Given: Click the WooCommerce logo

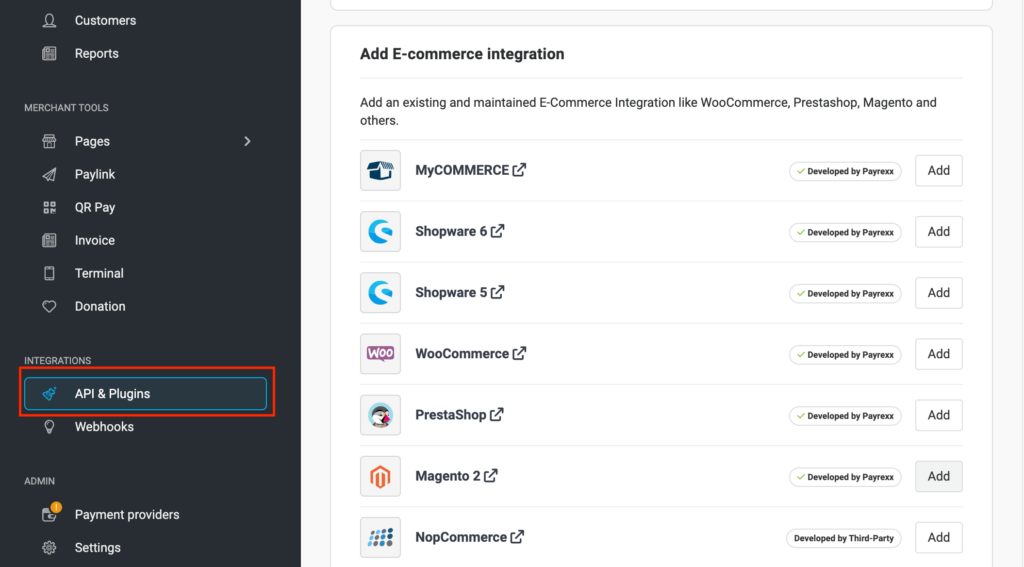Looking at the screenshot, I should click(x=380, y=354).
